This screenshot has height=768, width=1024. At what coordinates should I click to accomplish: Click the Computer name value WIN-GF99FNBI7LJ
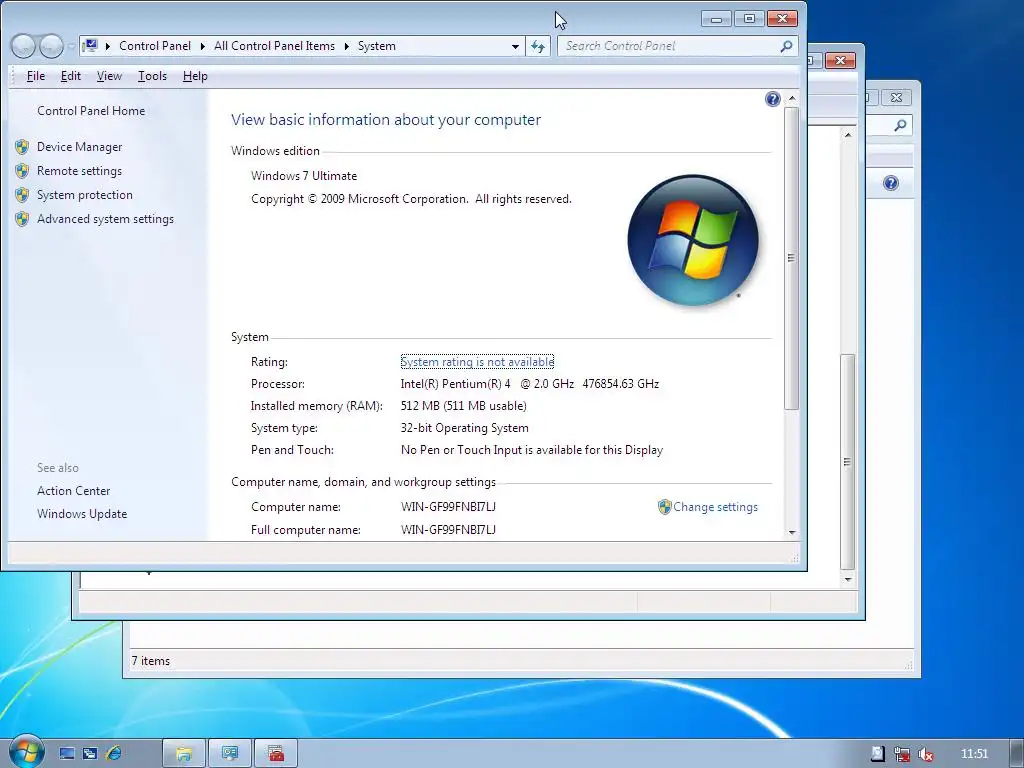point(448,507)
